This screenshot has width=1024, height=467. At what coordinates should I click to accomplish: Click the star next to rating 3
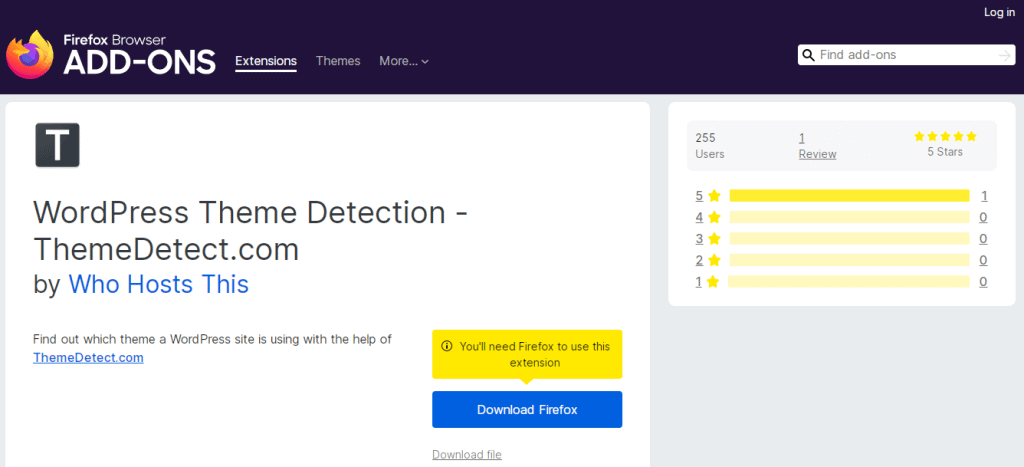(714, 238)
